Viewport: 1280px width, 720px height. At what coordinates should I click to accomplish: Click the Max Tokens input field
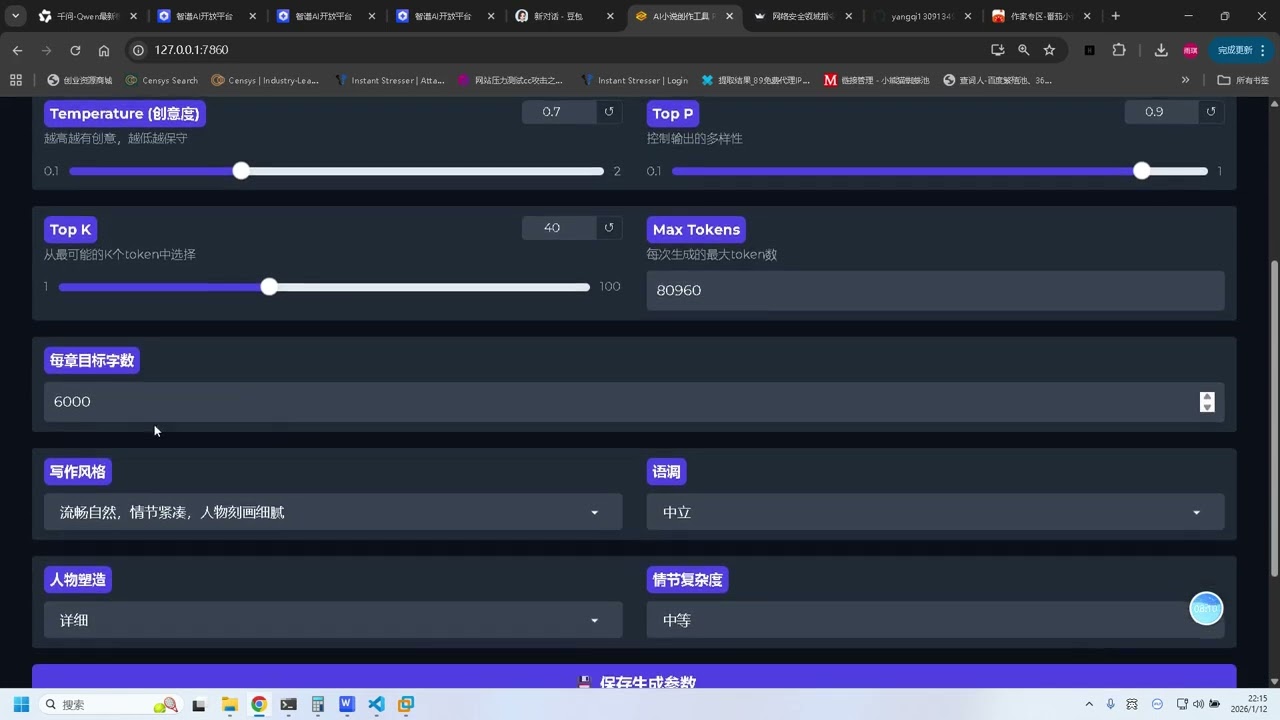point(935,290)
